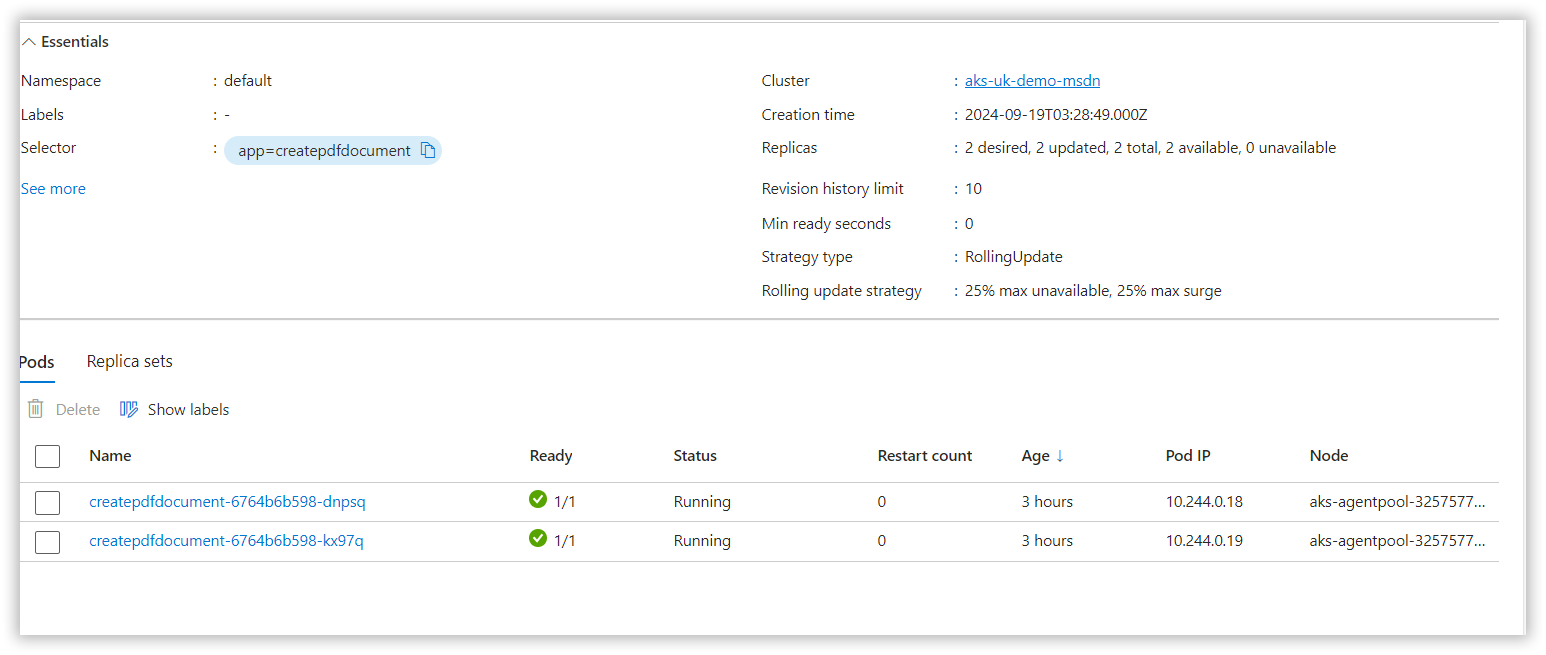
Task: Collapse the Essentials section
Action: click(x=29, y=42)
